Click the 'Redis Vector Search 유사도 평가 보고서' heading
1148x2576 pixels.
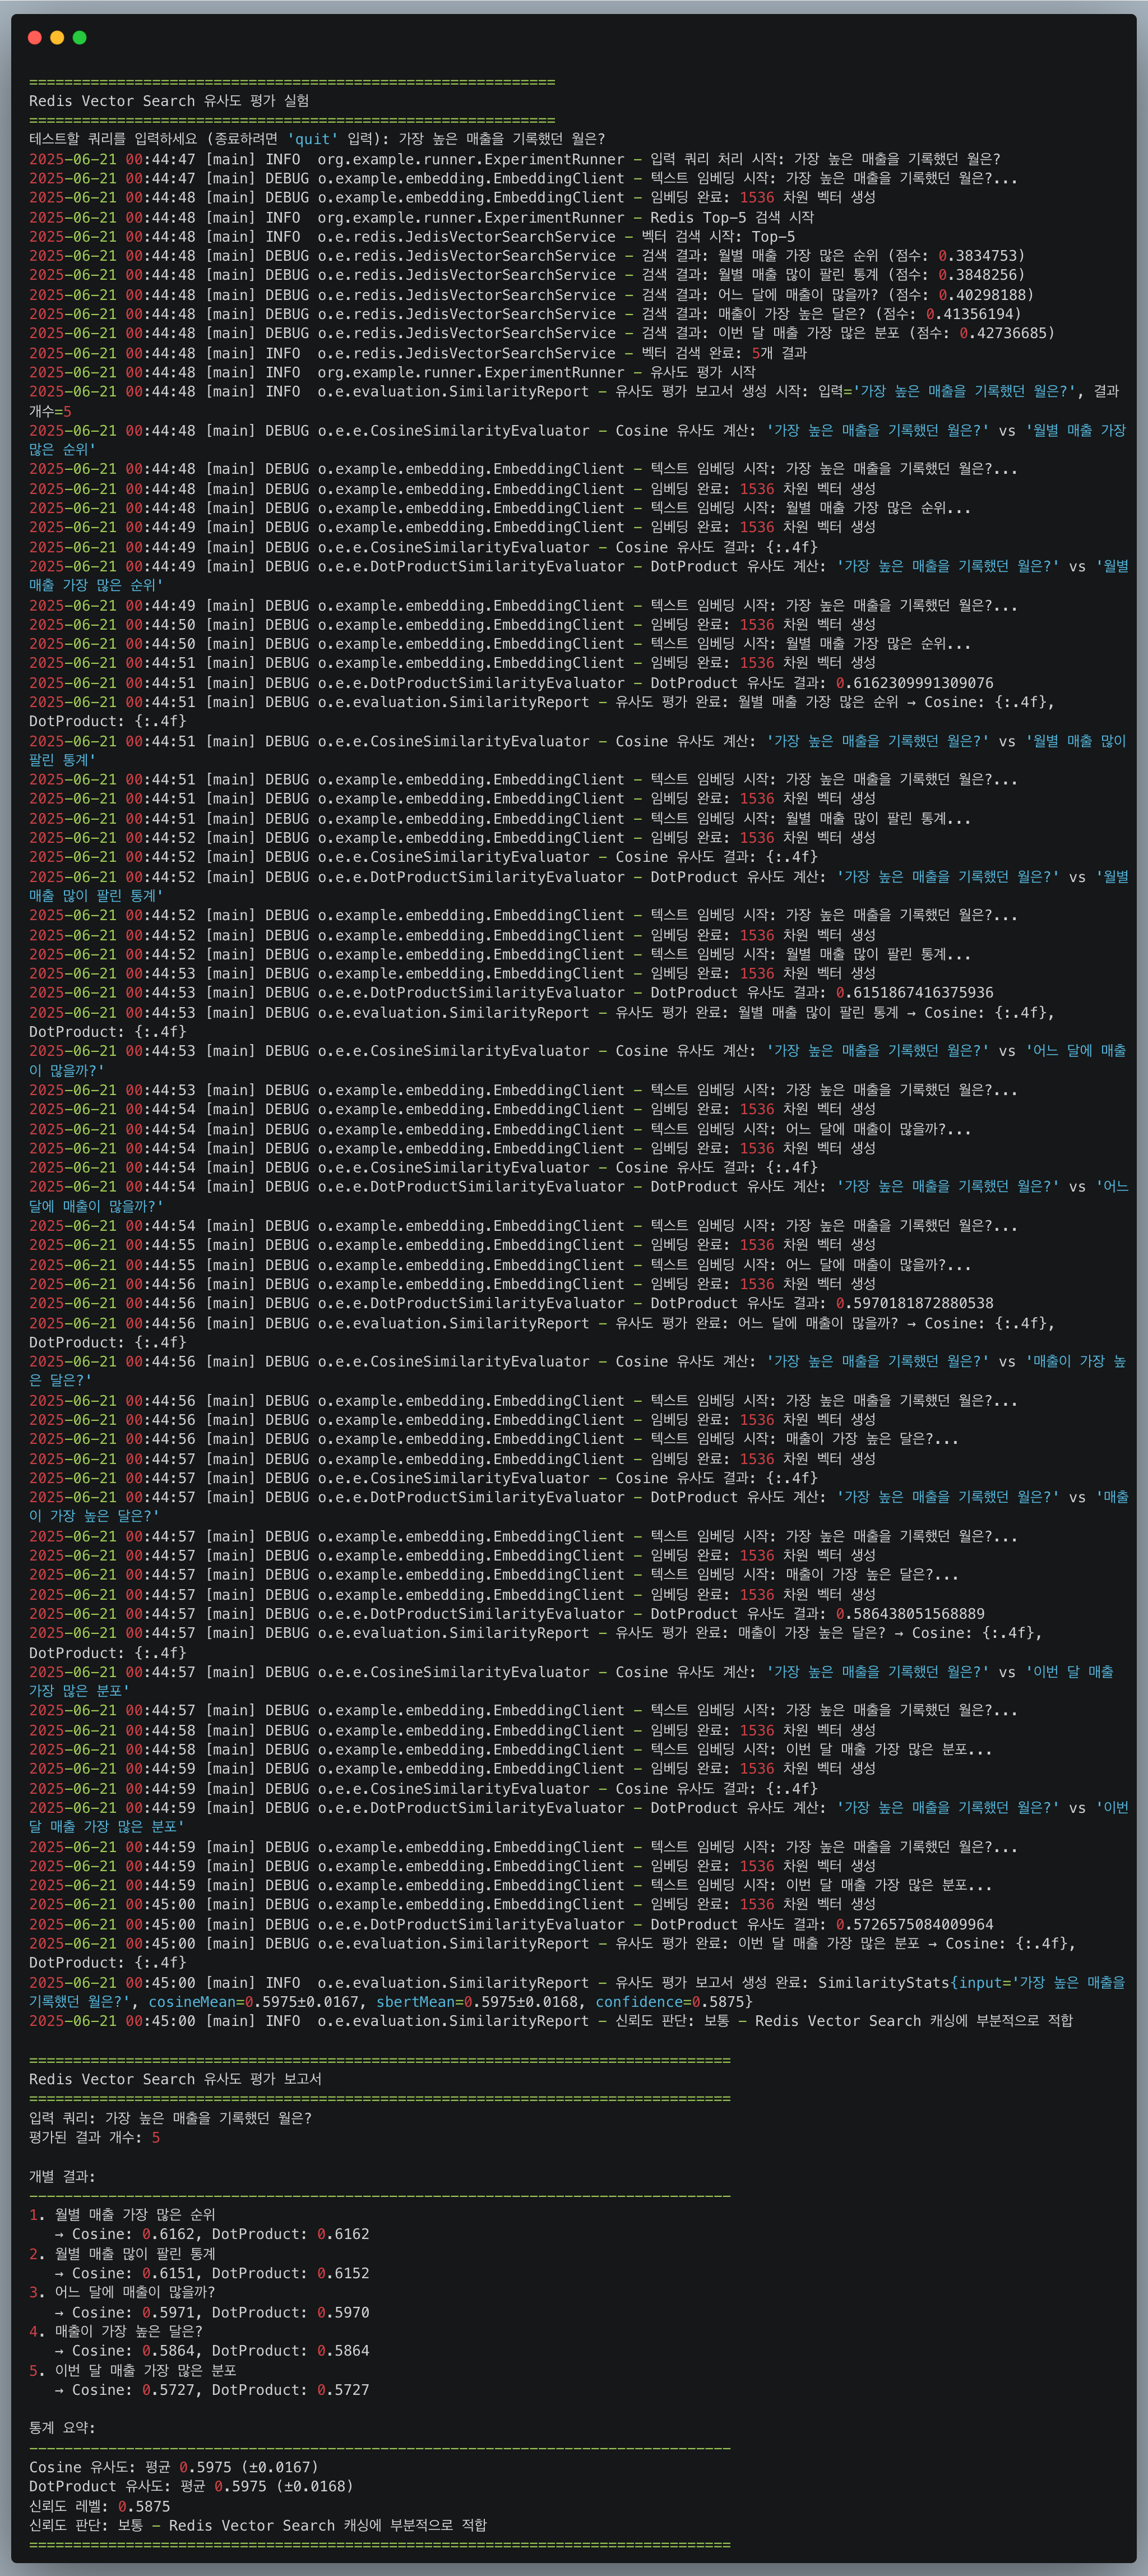[175, 2079]
